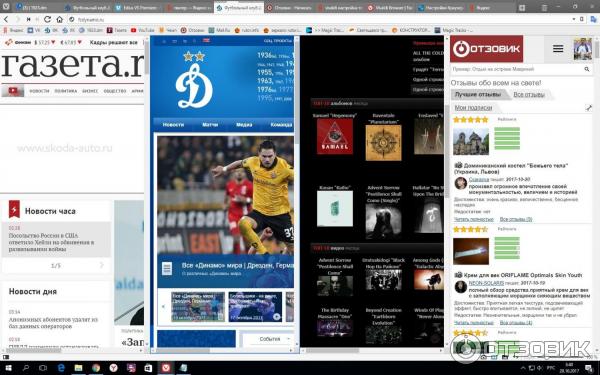600x375 pixels.
Task: Go to next item in Новости часа pager
Action: pyautogui.click(x=101, y=265)
